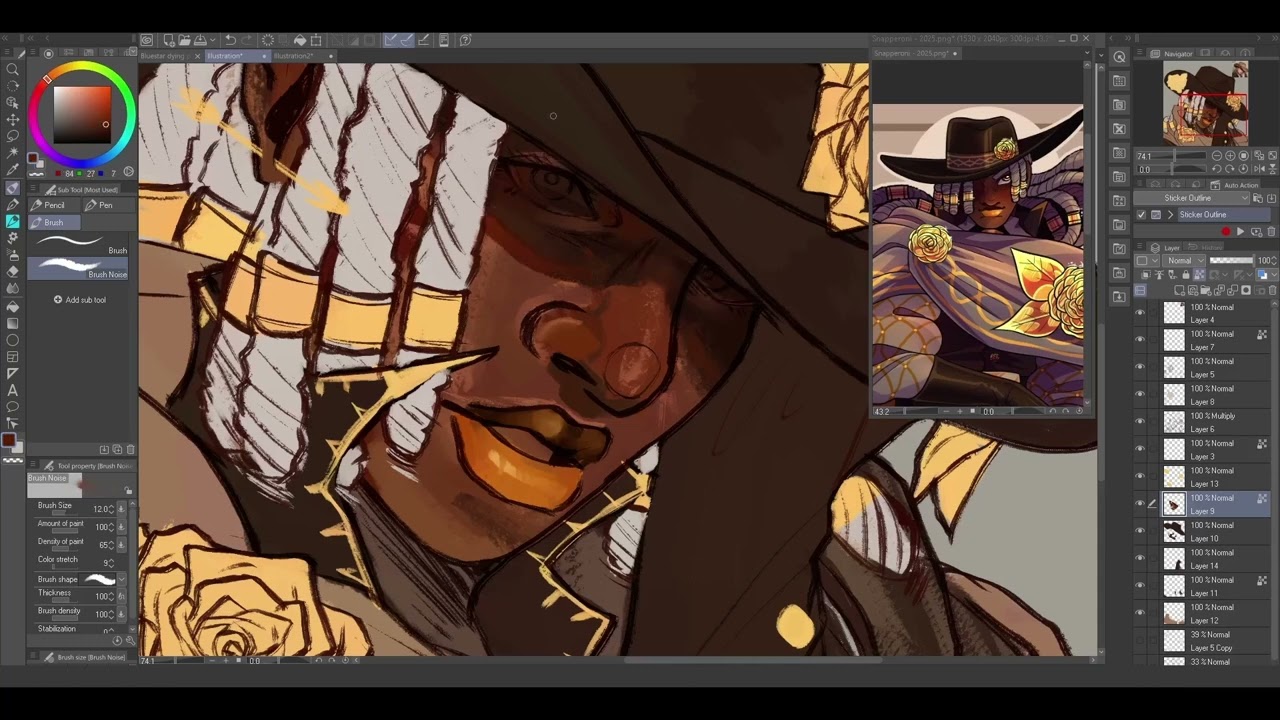Select the Eraser tool
The height and width of the screenshot is (720, 1280).
click(x=13, y=271)
